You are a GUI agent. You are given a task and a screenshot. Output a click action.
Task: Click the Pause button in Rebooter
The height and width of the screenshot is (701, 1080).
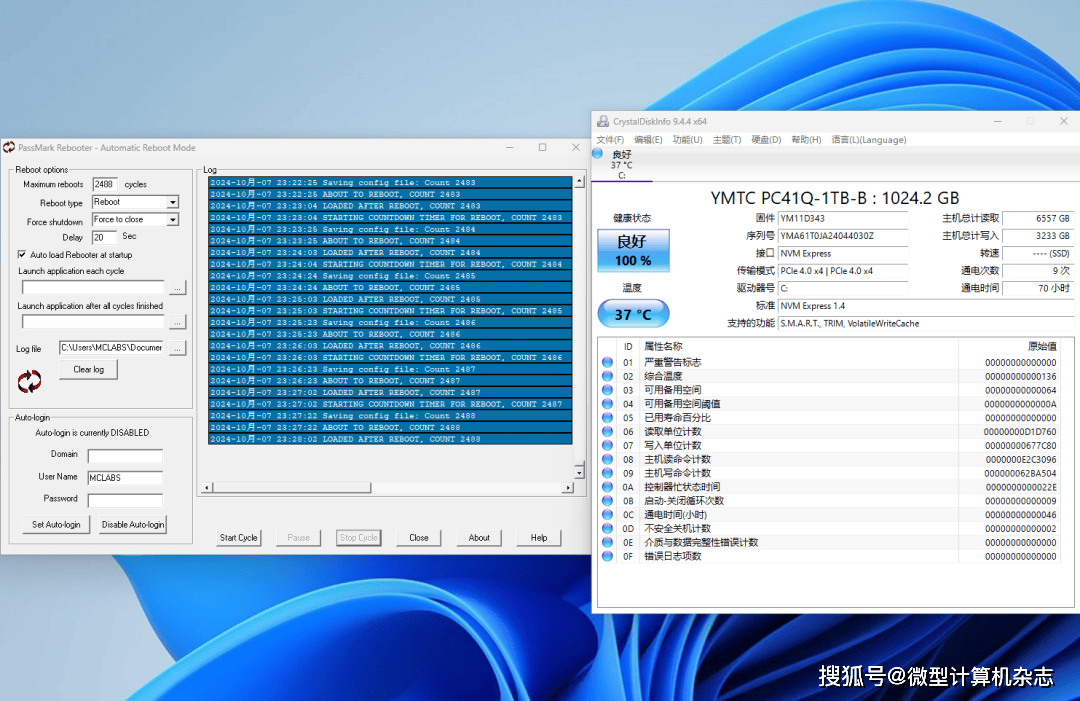(298, 538)
